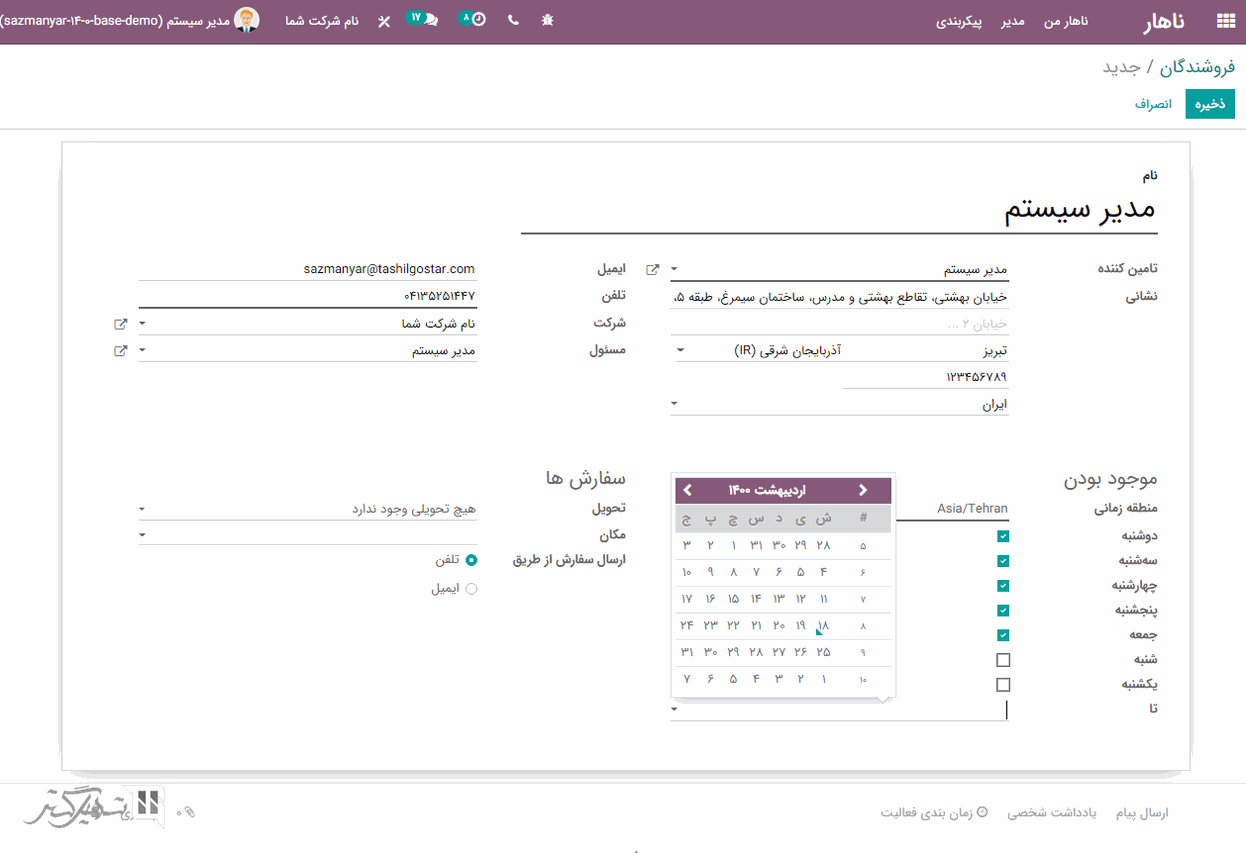Open the ناهار من menu
Screen dimensions: 1246x853
click(x=1066, y=21)
